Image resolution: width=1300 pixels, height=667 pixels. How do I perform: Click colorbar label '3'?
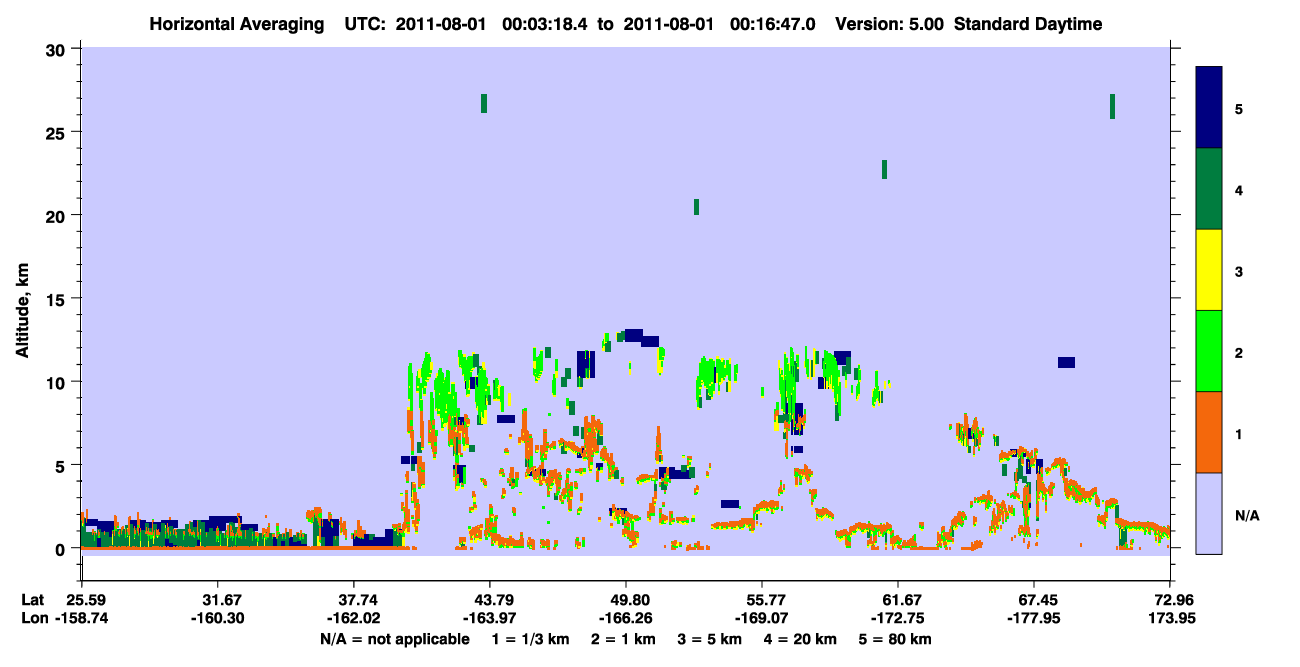point(1239,271)
